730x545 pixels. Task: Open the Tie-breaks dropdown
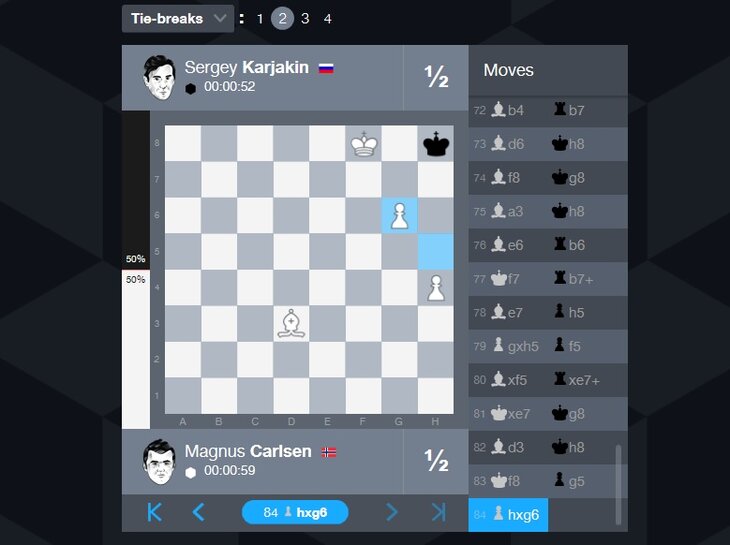[x=177, y=19]
